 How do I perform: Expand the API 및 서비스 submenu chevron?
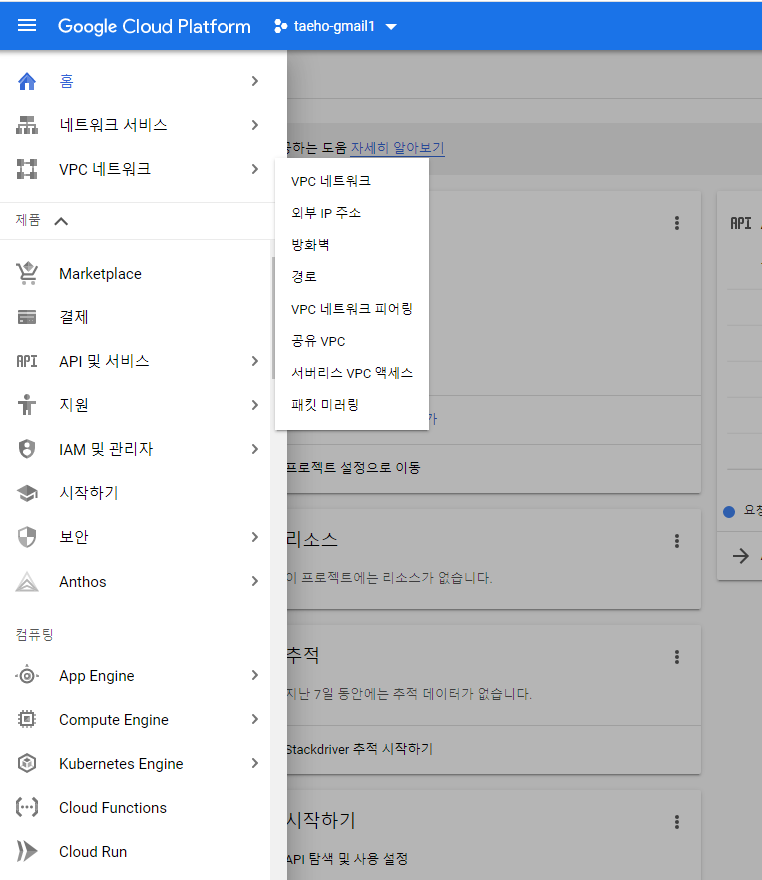pos(255,361)
